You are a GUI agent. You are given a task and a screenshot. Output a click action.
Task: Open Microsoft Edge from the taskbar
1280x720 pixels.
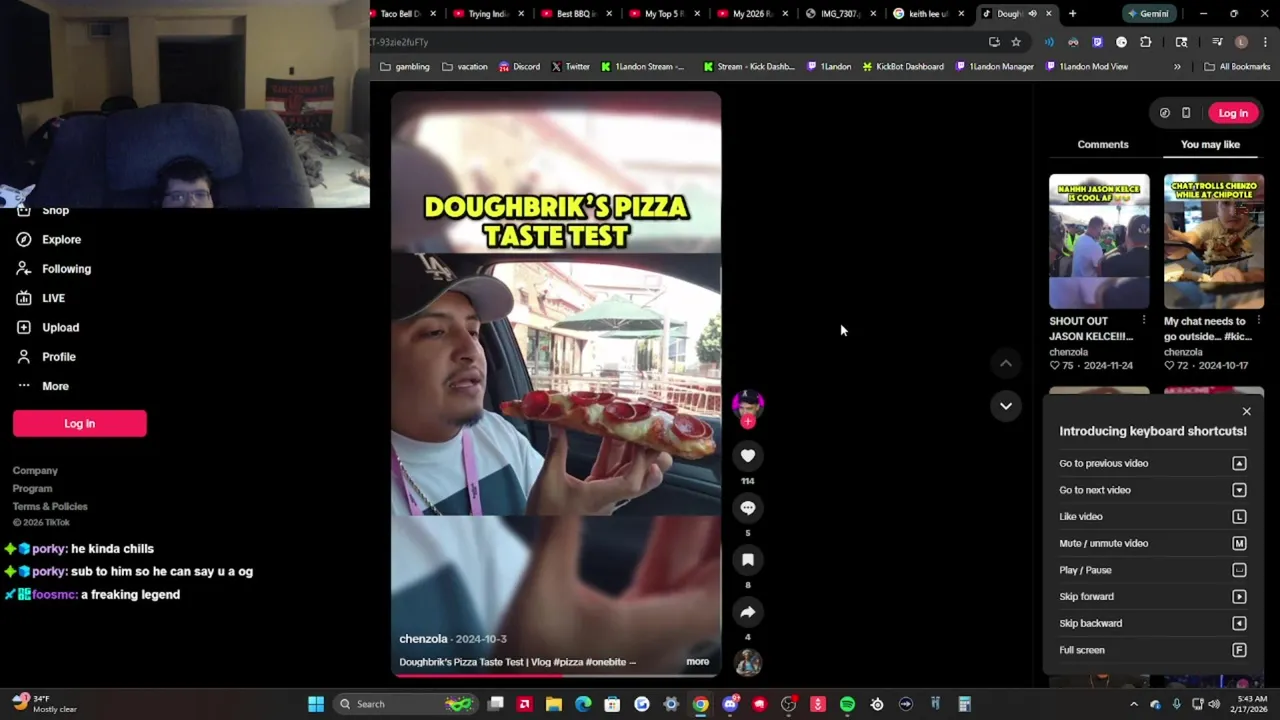[583, 704]
